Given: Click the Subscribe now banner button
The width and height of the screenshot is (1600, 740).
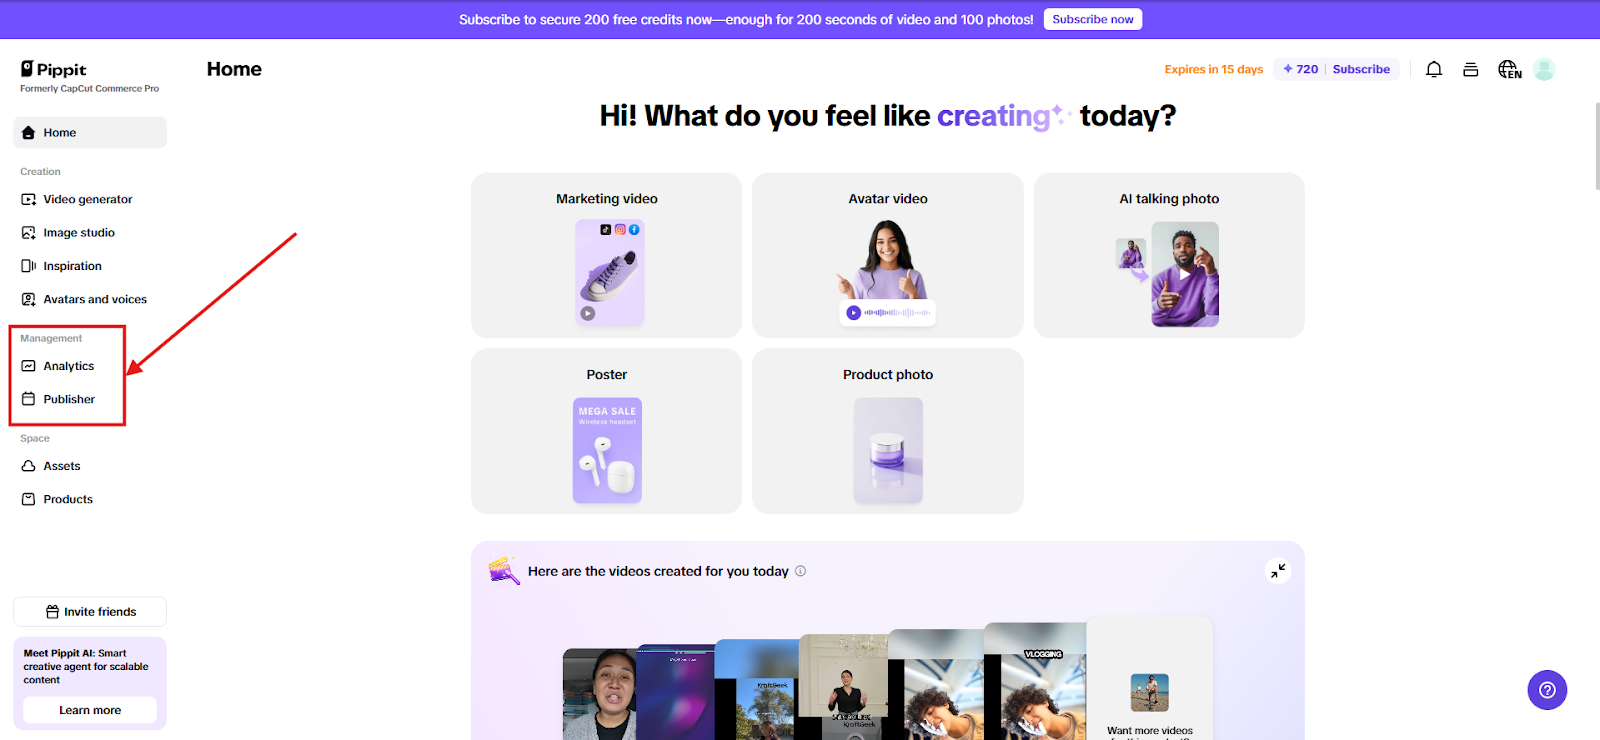Looking at the screenshot, I should point(1093,19).
